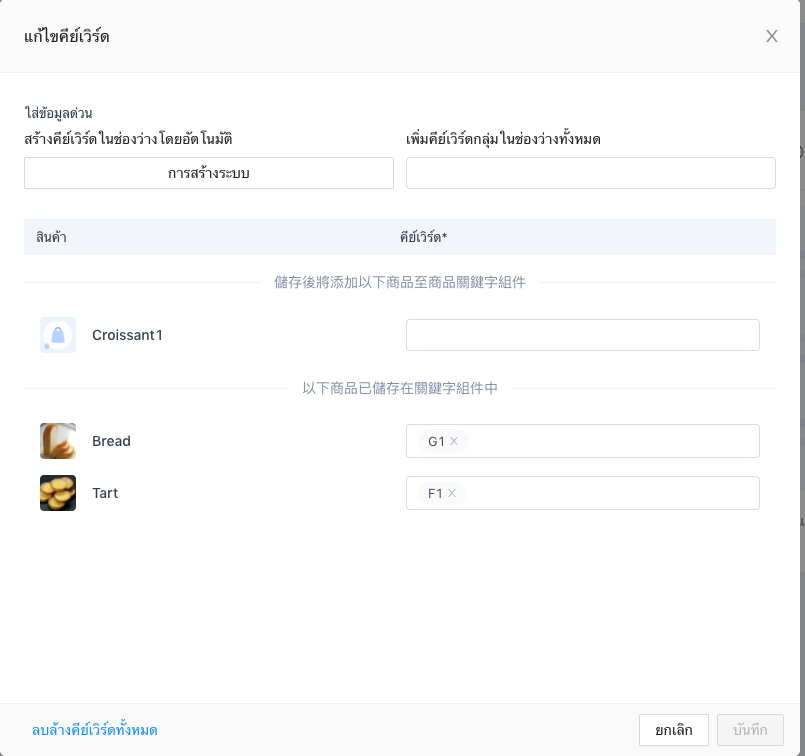Click inside Tart's keyword field

[x=611, y=493]
